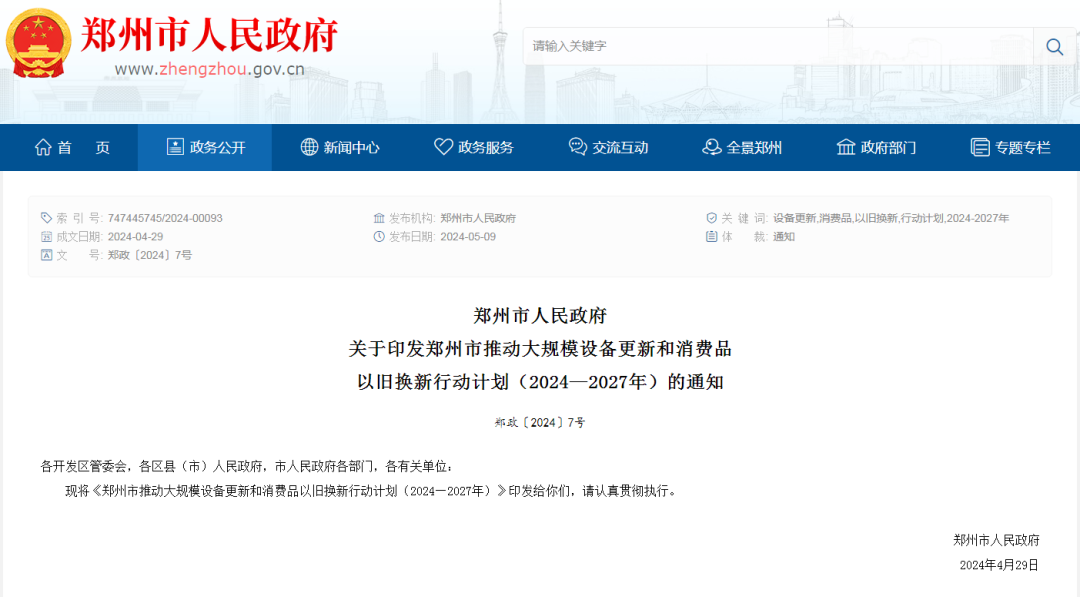Click the www.zhengzhou.gov.cn URL text
1080x597 pixels.
209,70
